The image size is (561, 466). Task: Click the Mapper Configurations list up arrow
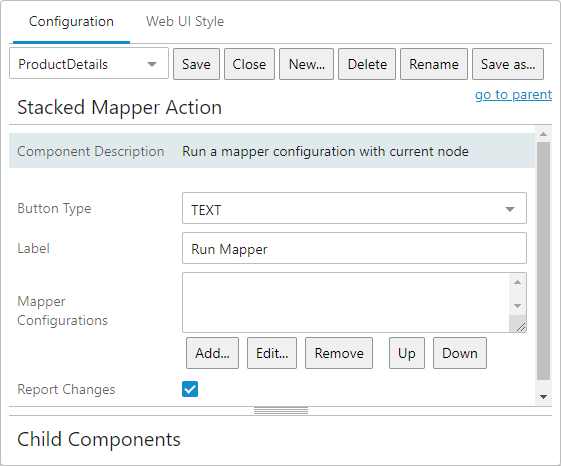(517, 282)
